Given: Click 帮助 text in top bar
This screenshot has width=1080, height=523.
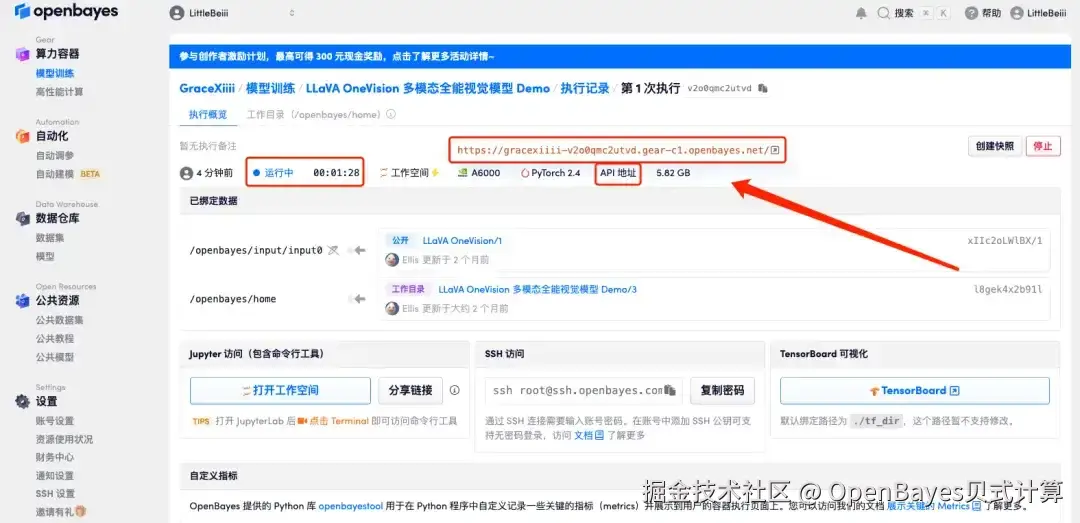Looking at the screenshot, I should point(991,13).
